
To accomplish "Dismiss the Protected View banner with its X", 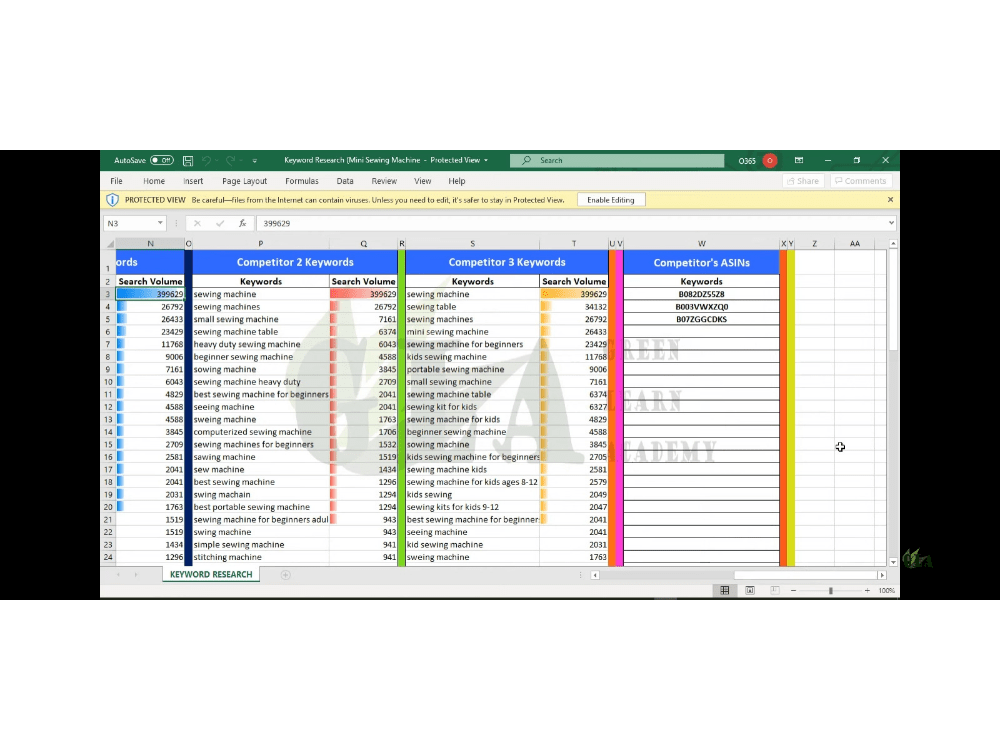I will pyautogui.click(x=889, y=199).
